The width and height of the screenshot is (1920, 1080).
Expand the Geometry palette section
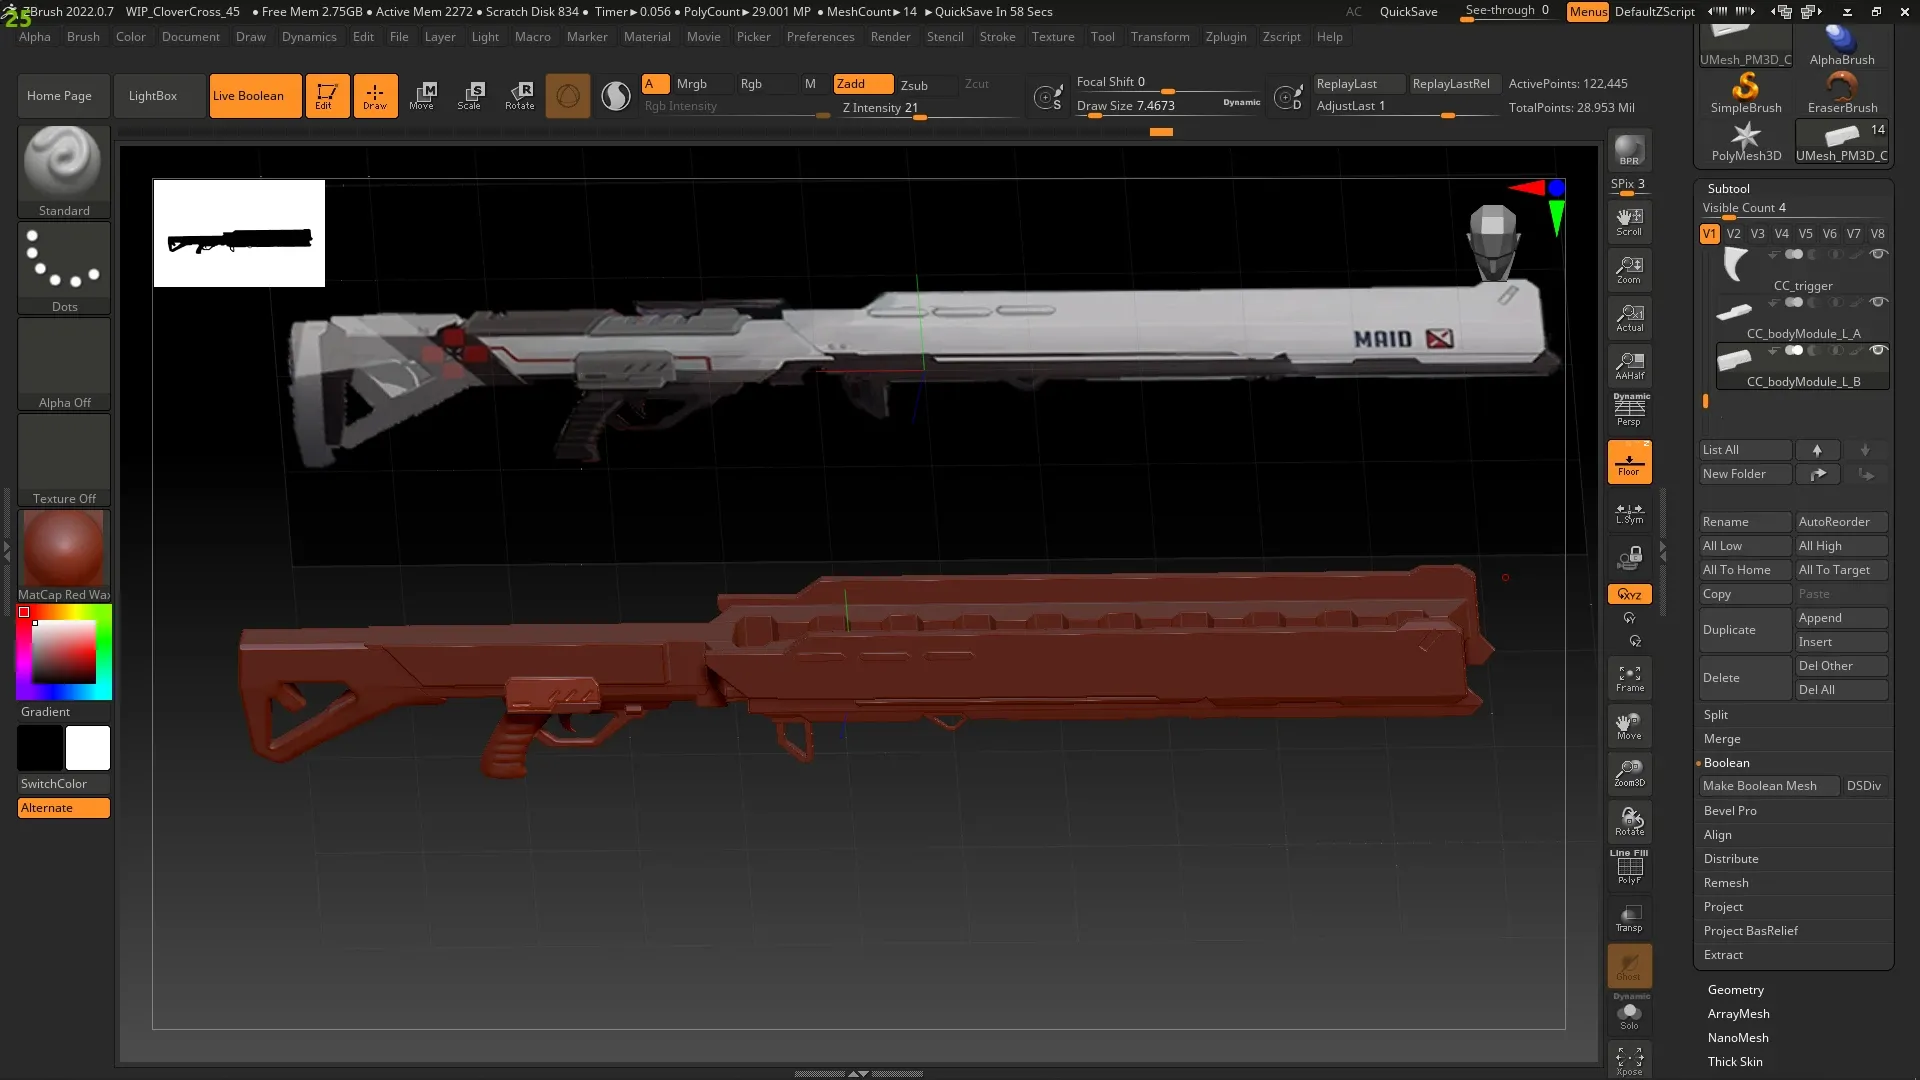tap(1735, 990)
